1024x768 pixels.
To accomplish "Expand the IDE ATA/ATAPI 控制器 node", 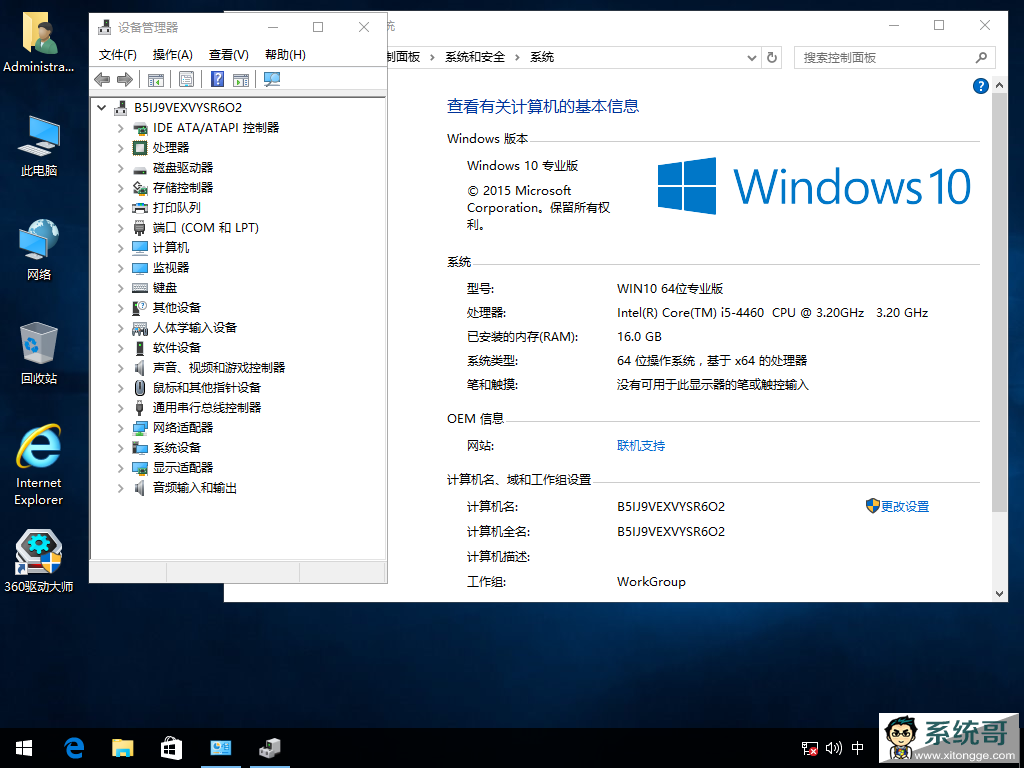I will (120, 128).
